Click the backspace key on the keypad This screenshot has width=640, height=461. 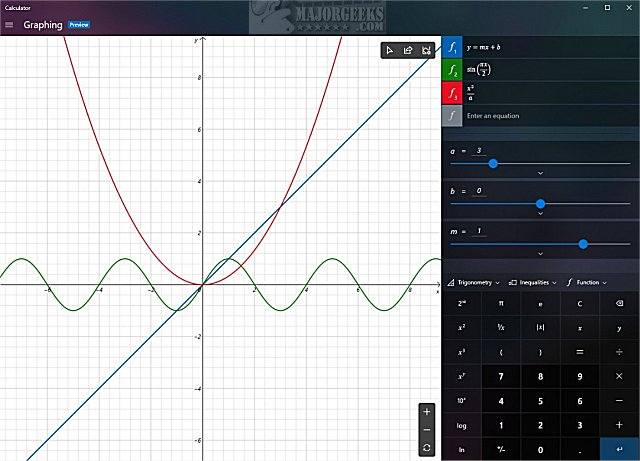click(x=619, y=303)
